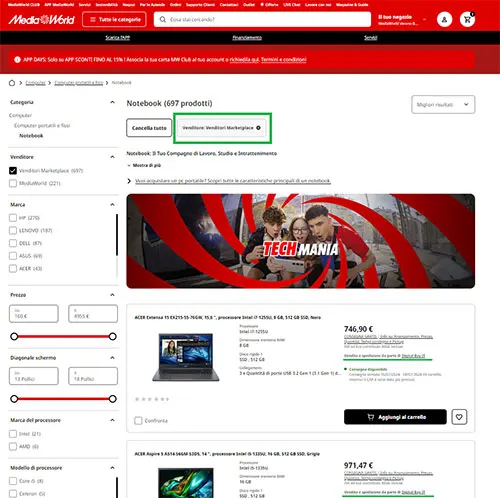Viewport: 500px width, 498px height.
Task: Check the HP brand checkbox
Action: point(13,218)
